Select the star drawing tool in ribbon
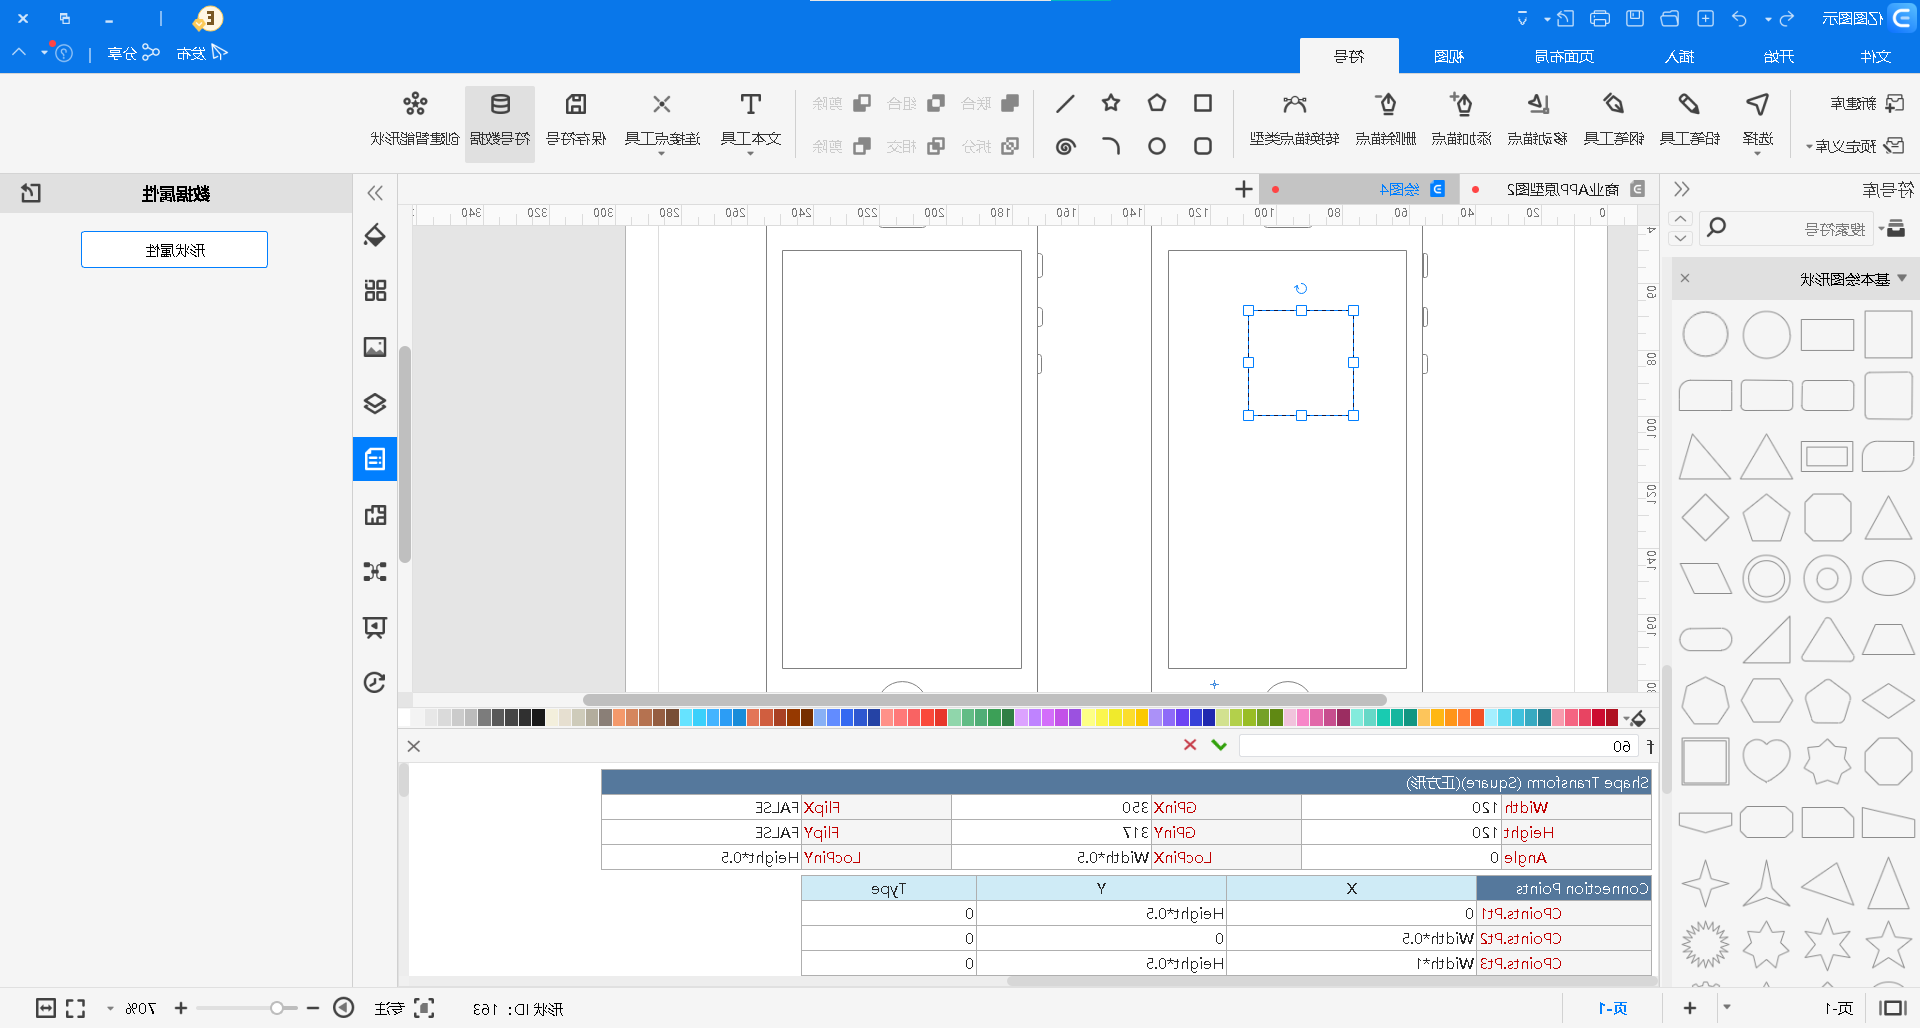 point(1111,103)
